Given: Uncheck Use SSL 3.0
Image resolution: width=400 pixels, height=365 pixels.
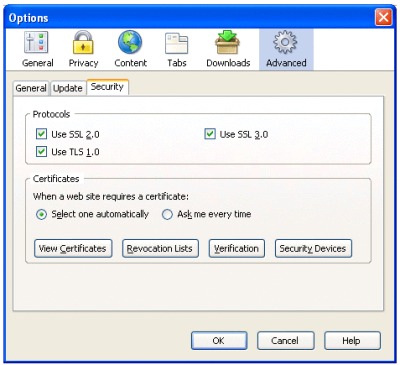Looking at the screenshot, I should (210, 134).
